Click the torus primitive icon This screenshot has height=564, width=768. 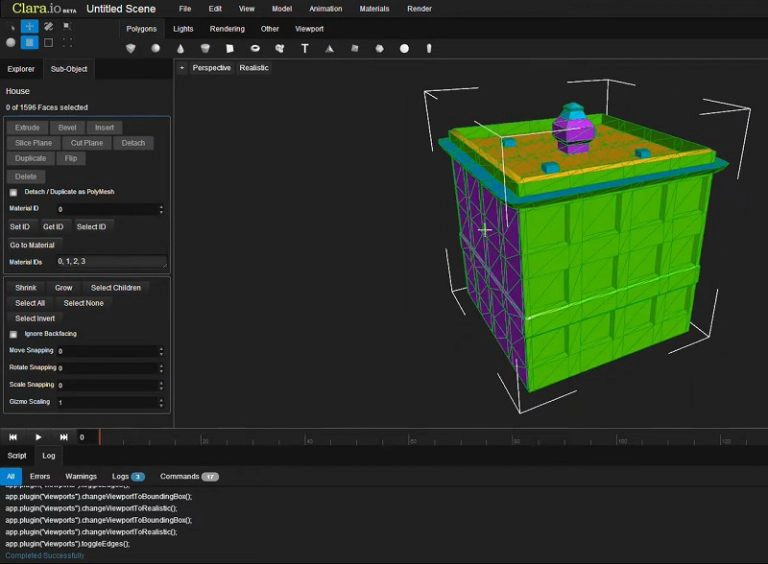tap(255, 48)
